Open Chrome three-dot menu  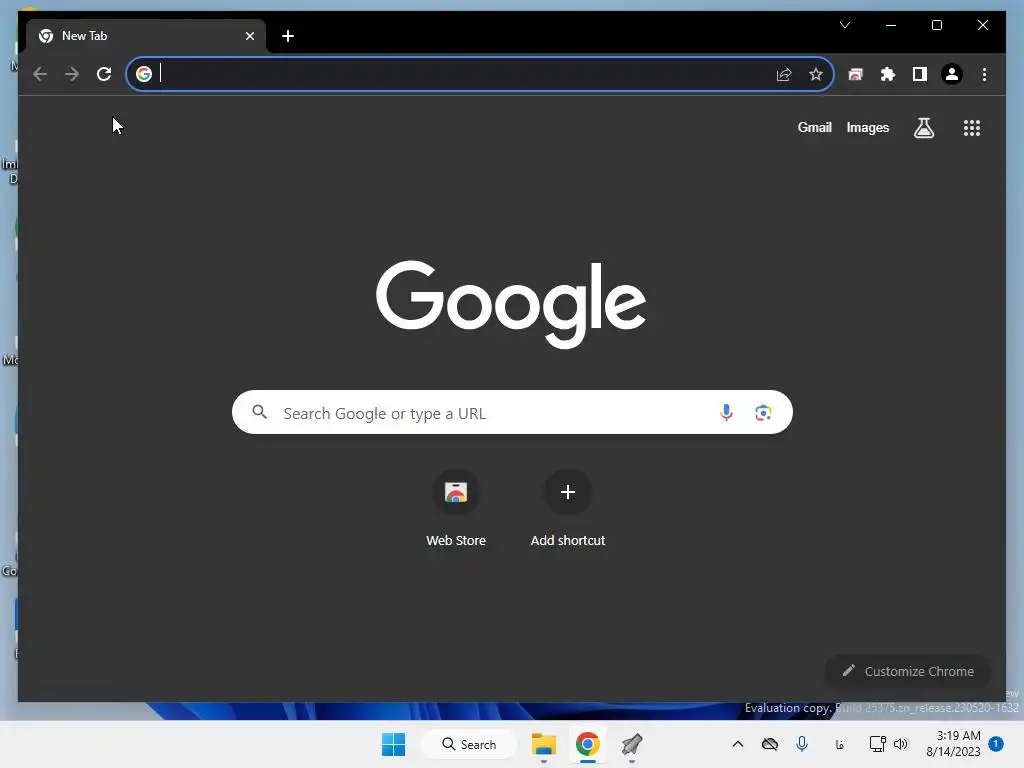(984, 74)
